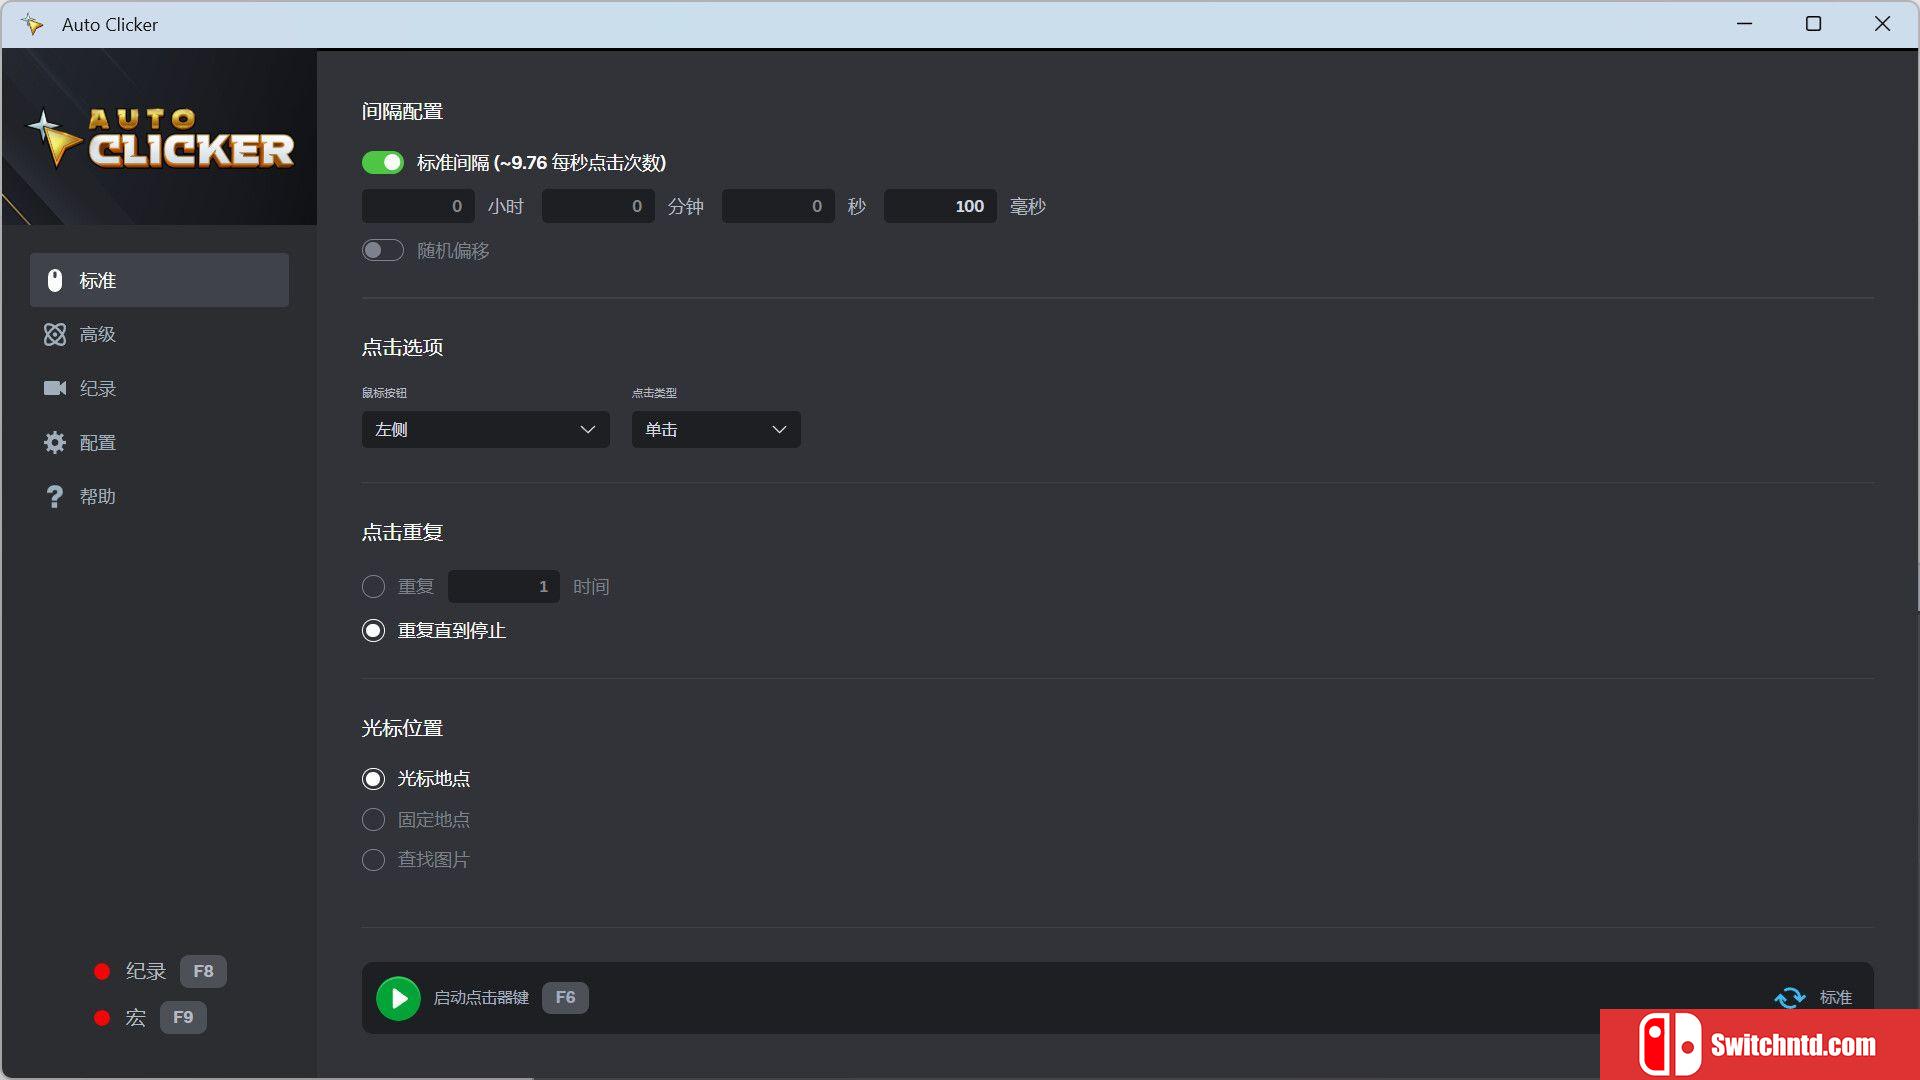
Task: Click the title bar Auto Clicker app icon
Action: coord(33,24)
